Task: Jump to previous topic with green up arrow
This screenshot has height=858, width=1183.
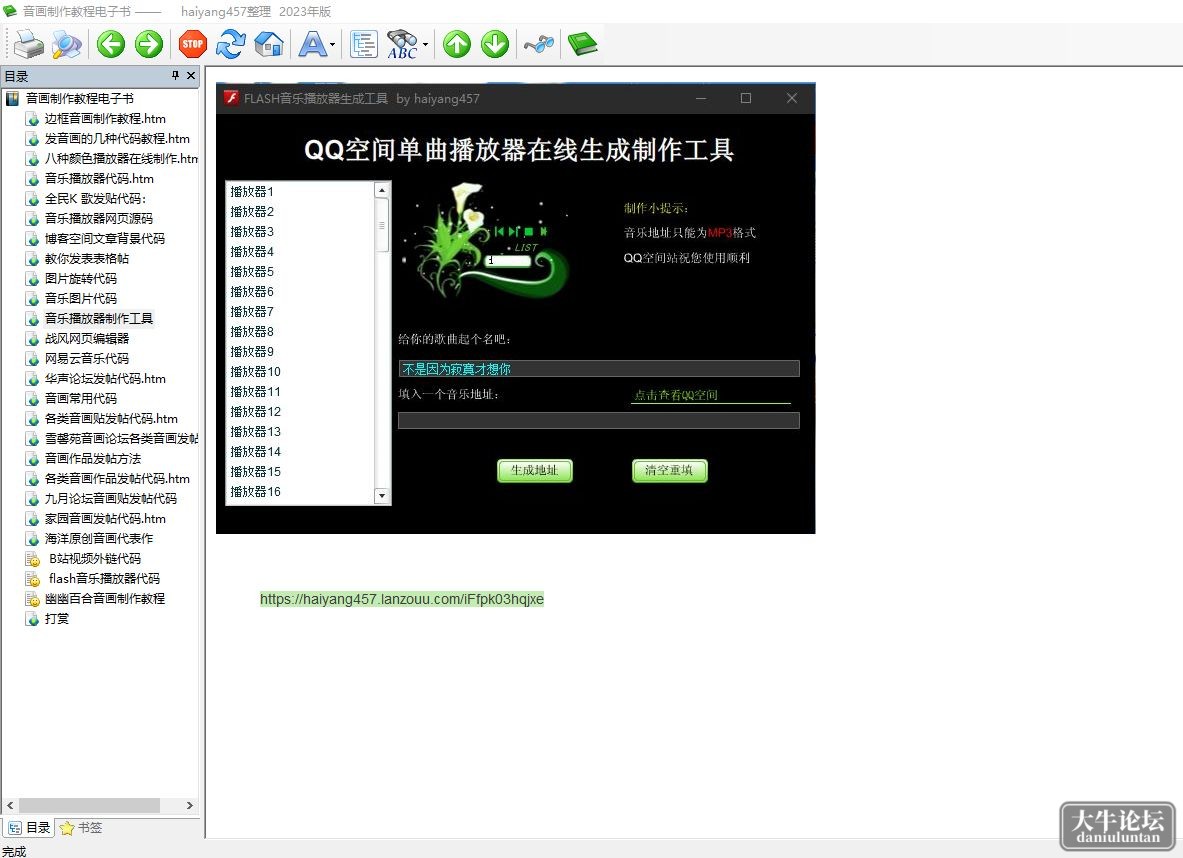Action: click(x=457, y=45)
